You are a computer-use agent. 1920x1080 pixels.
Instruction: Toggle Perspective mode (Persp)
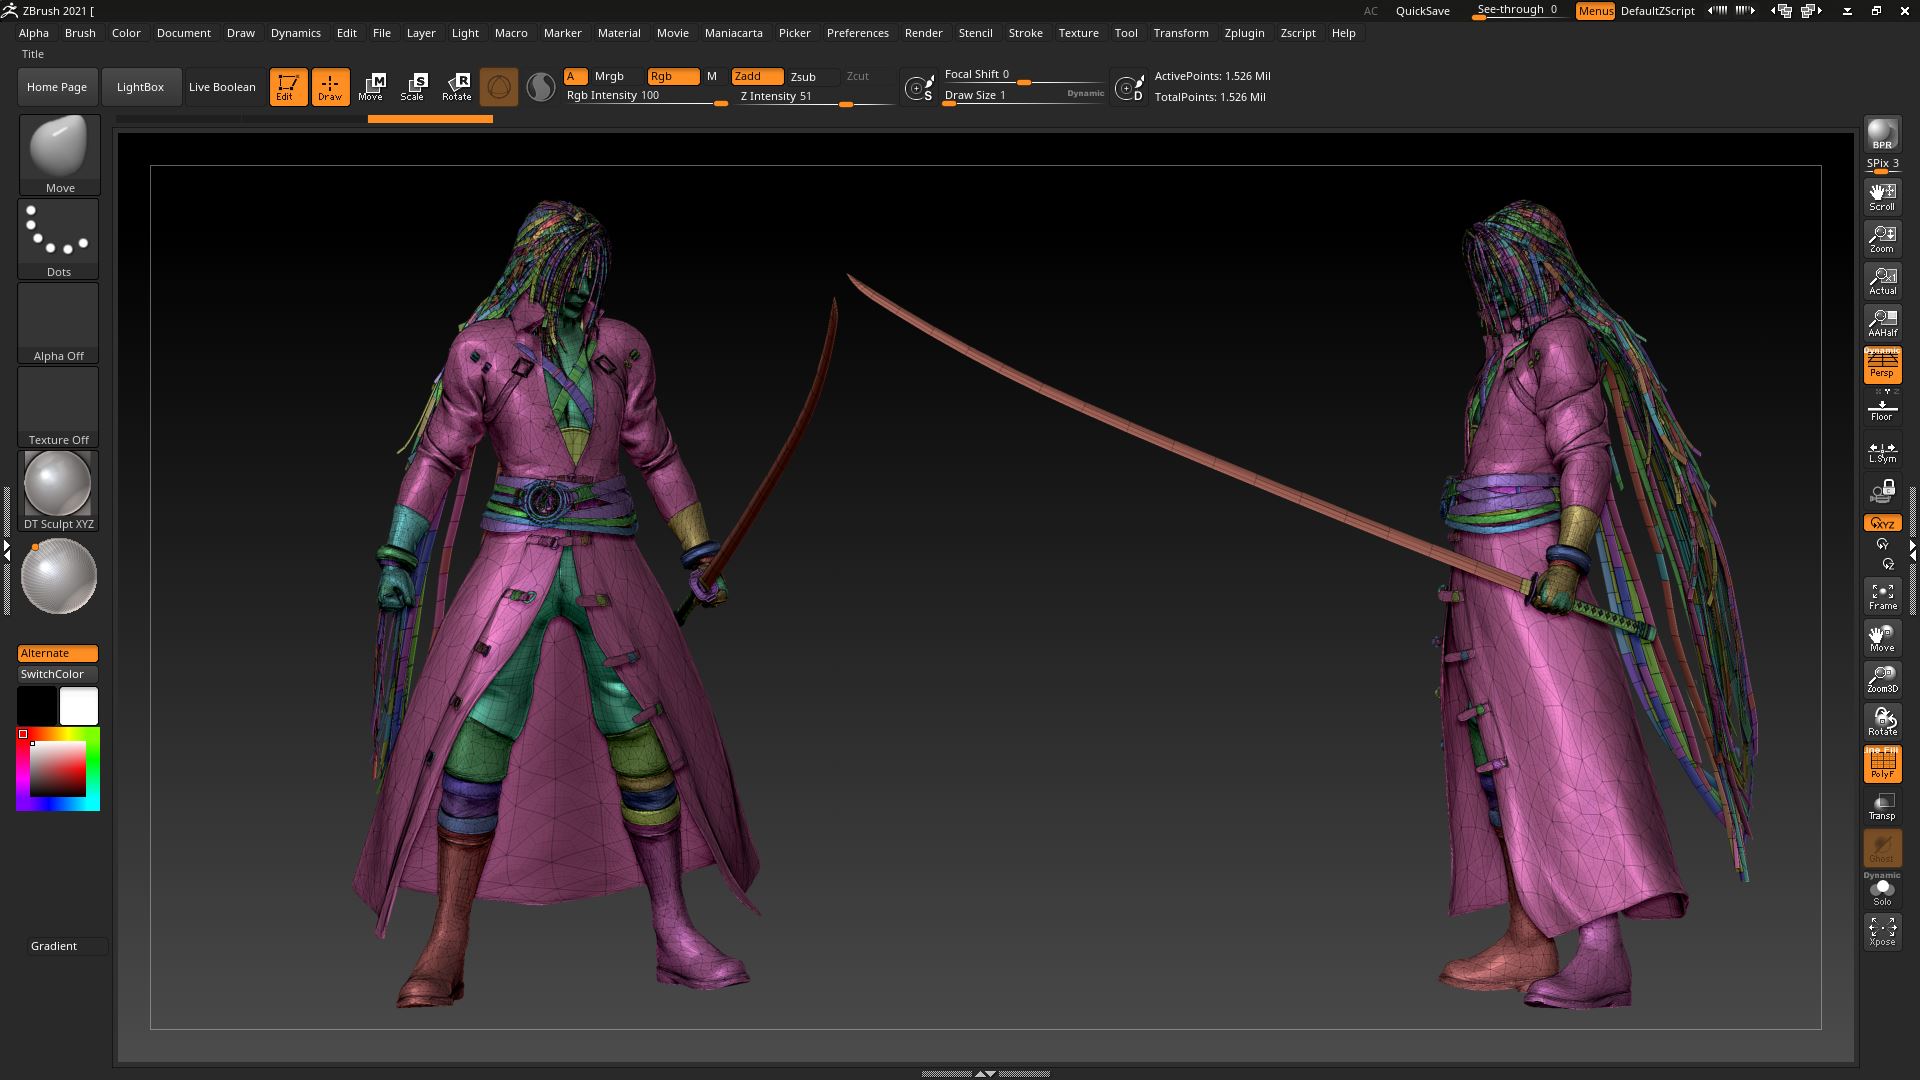tap(1882, 365)
